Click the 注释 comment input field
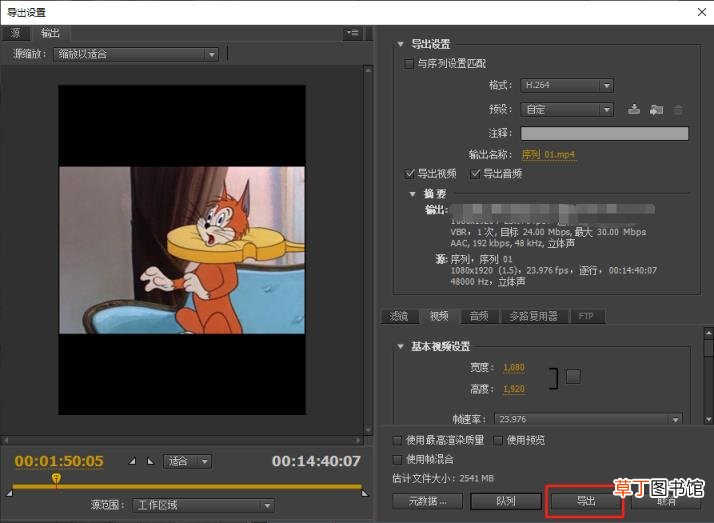Viewport: 714px width, 523px height. point(604,133)
